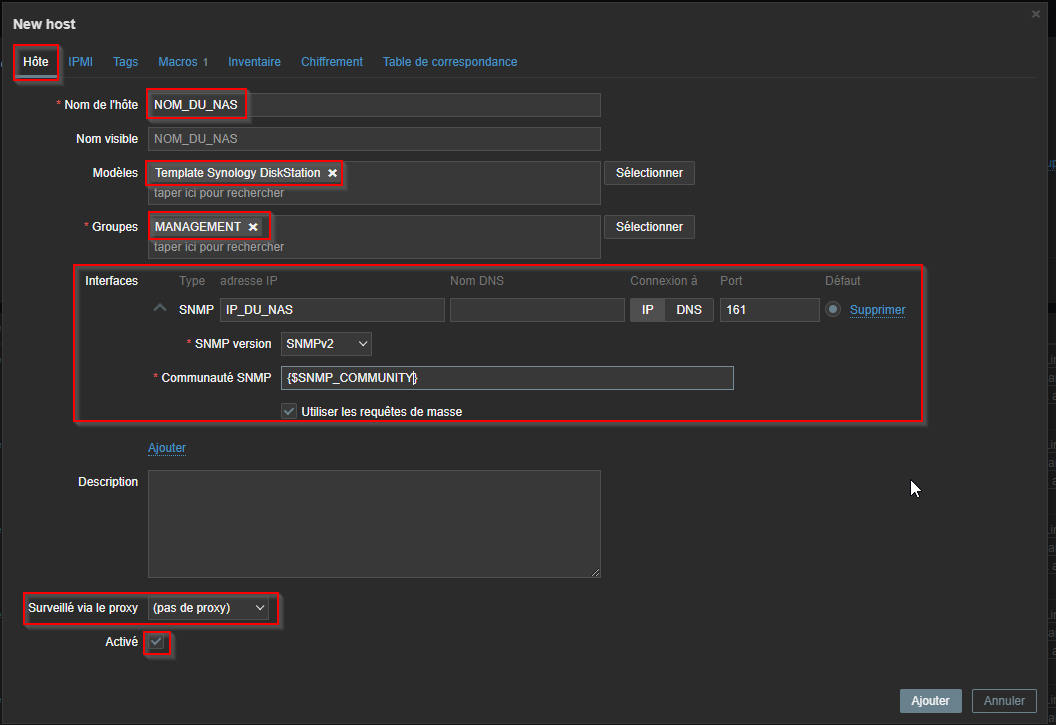Screen dimensions: 1056x725
Task: Switch to the IPMI tab
Action: pos(80,61)
